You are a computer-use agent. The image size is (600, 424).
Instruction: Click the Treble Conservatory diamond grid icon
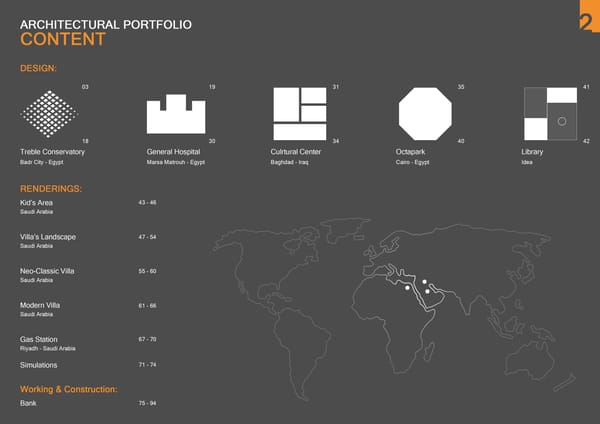[x=50, y=113]
